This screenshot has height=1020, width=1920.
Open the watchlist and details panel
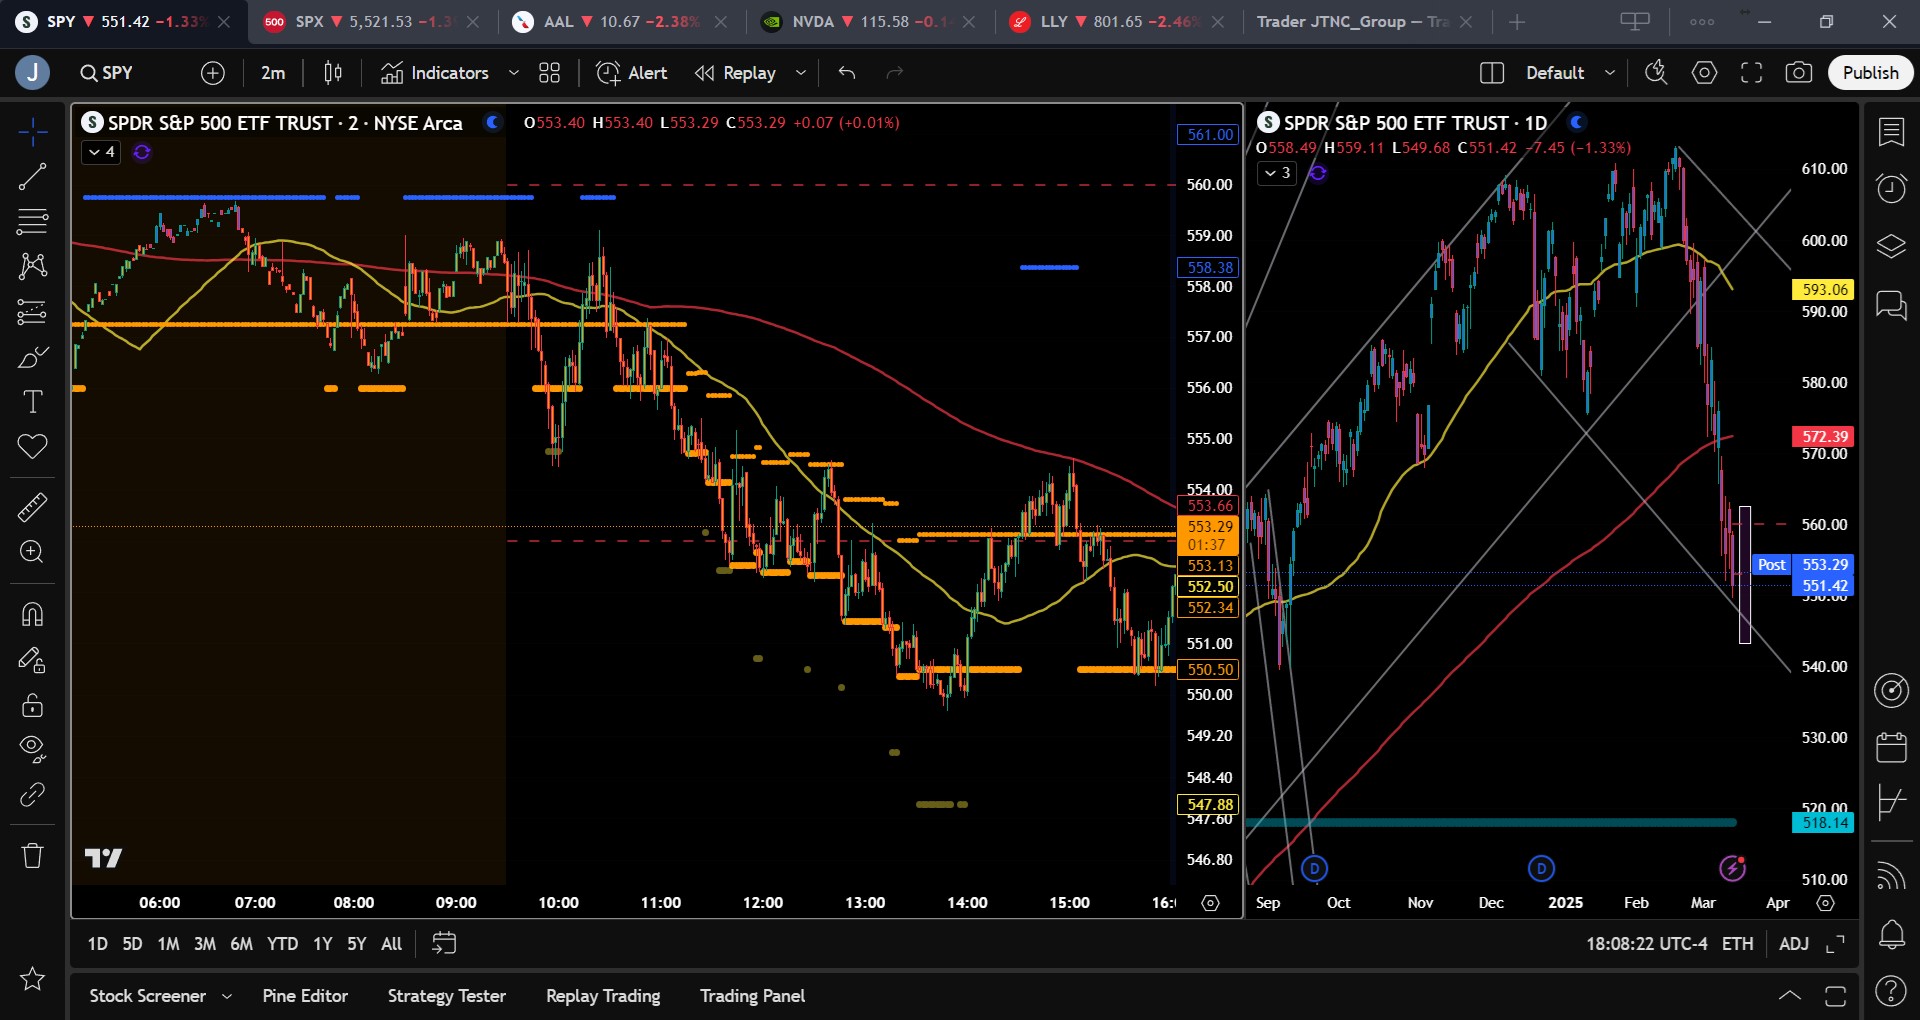(x=1891, y=131)
